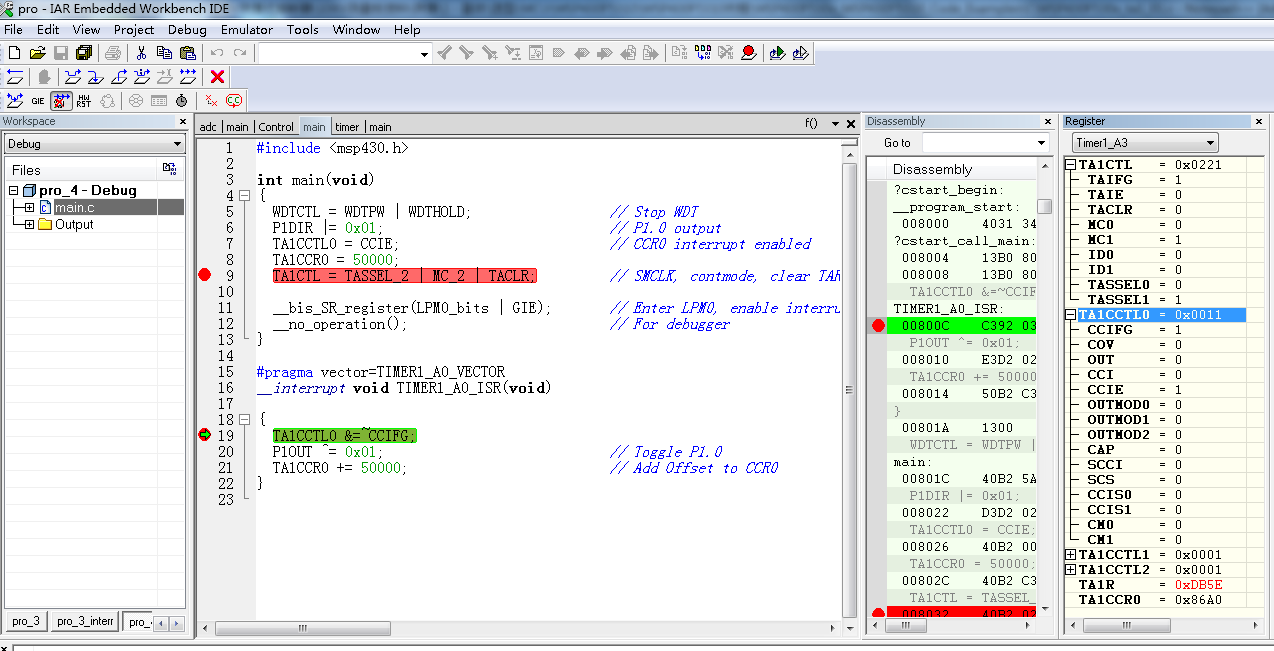The height and width of the screenshot is (651, 1274).
Task: Select the pro_3 workspace tab
Action: point(26,621)
